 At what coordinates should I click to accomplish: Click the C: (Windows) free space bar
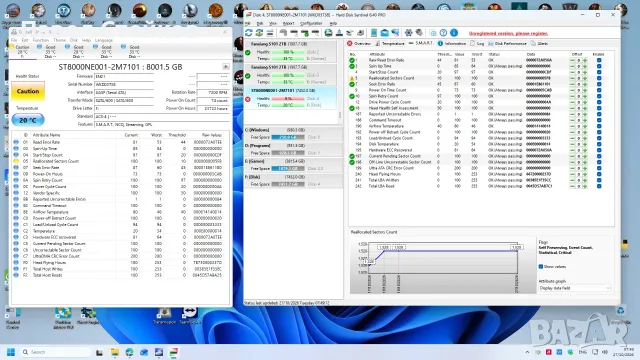[288, 137]
